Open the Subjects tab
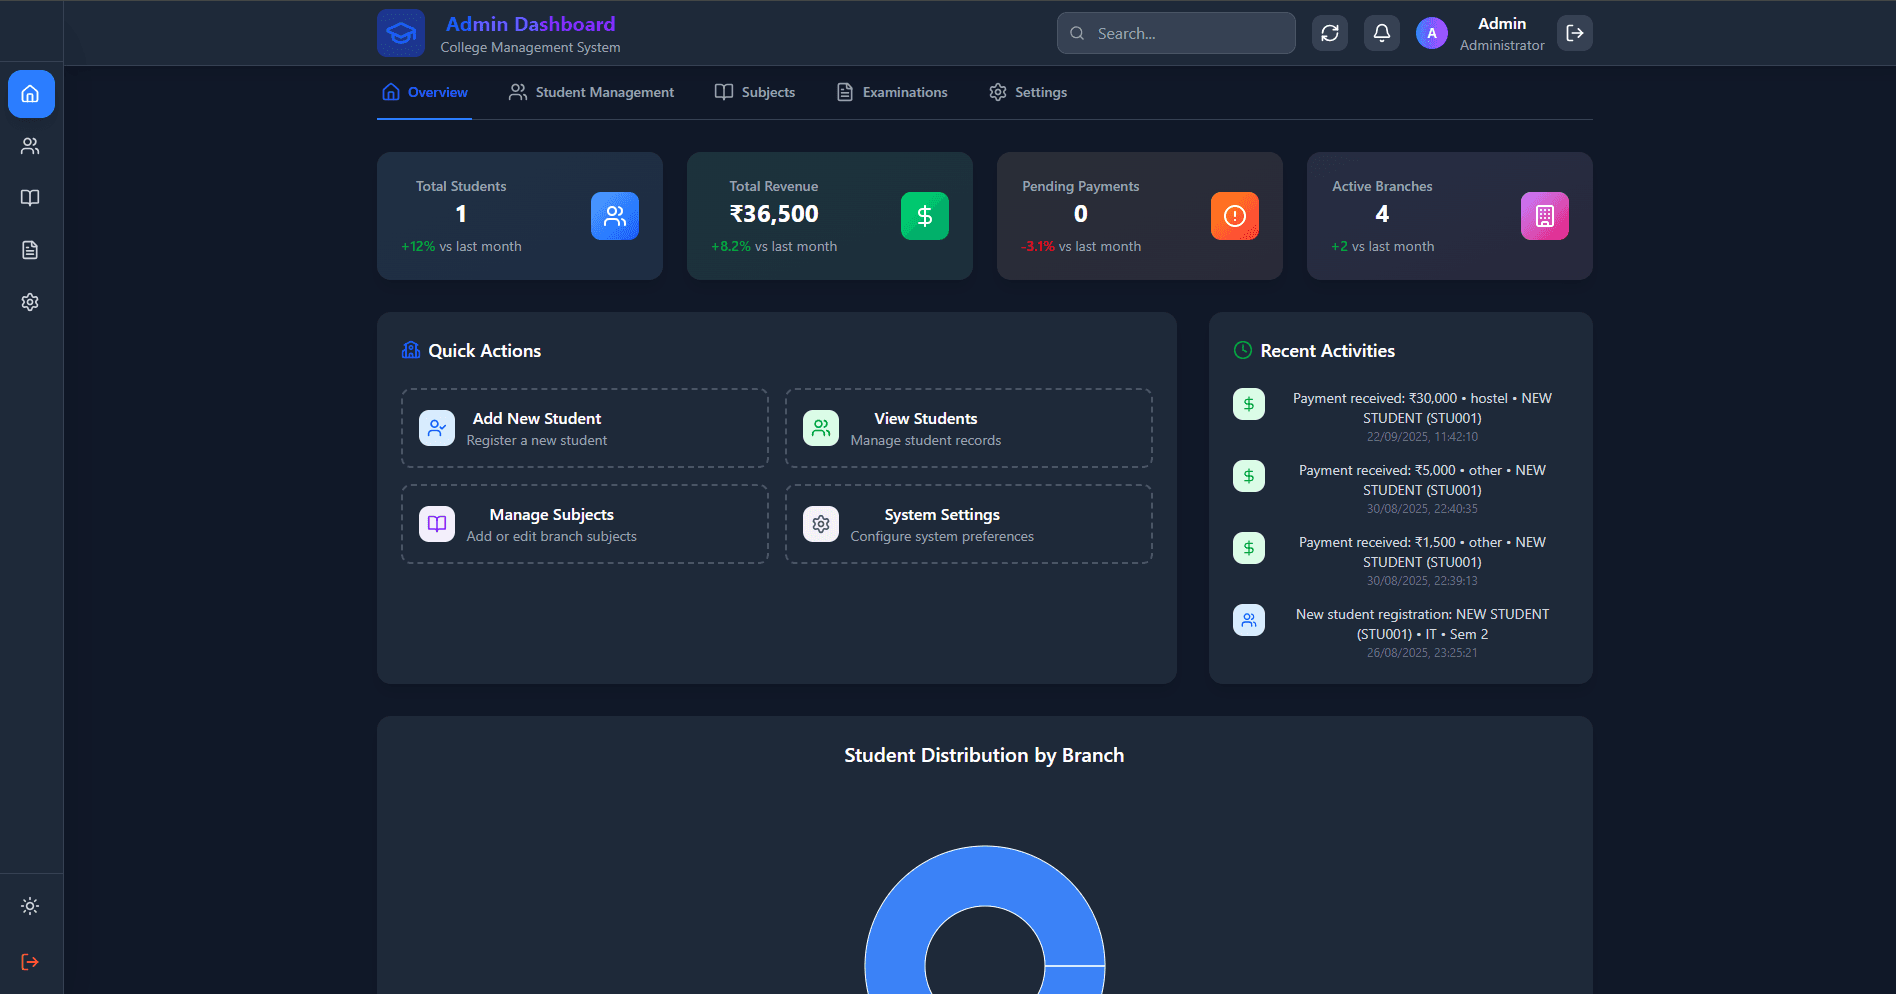This screenshot has width=1896, height=994. [755, 92]
